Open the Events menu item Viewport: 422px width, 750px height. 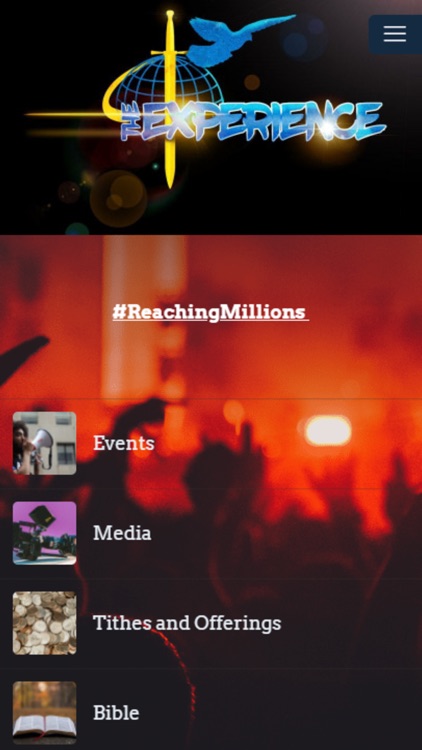123,443
